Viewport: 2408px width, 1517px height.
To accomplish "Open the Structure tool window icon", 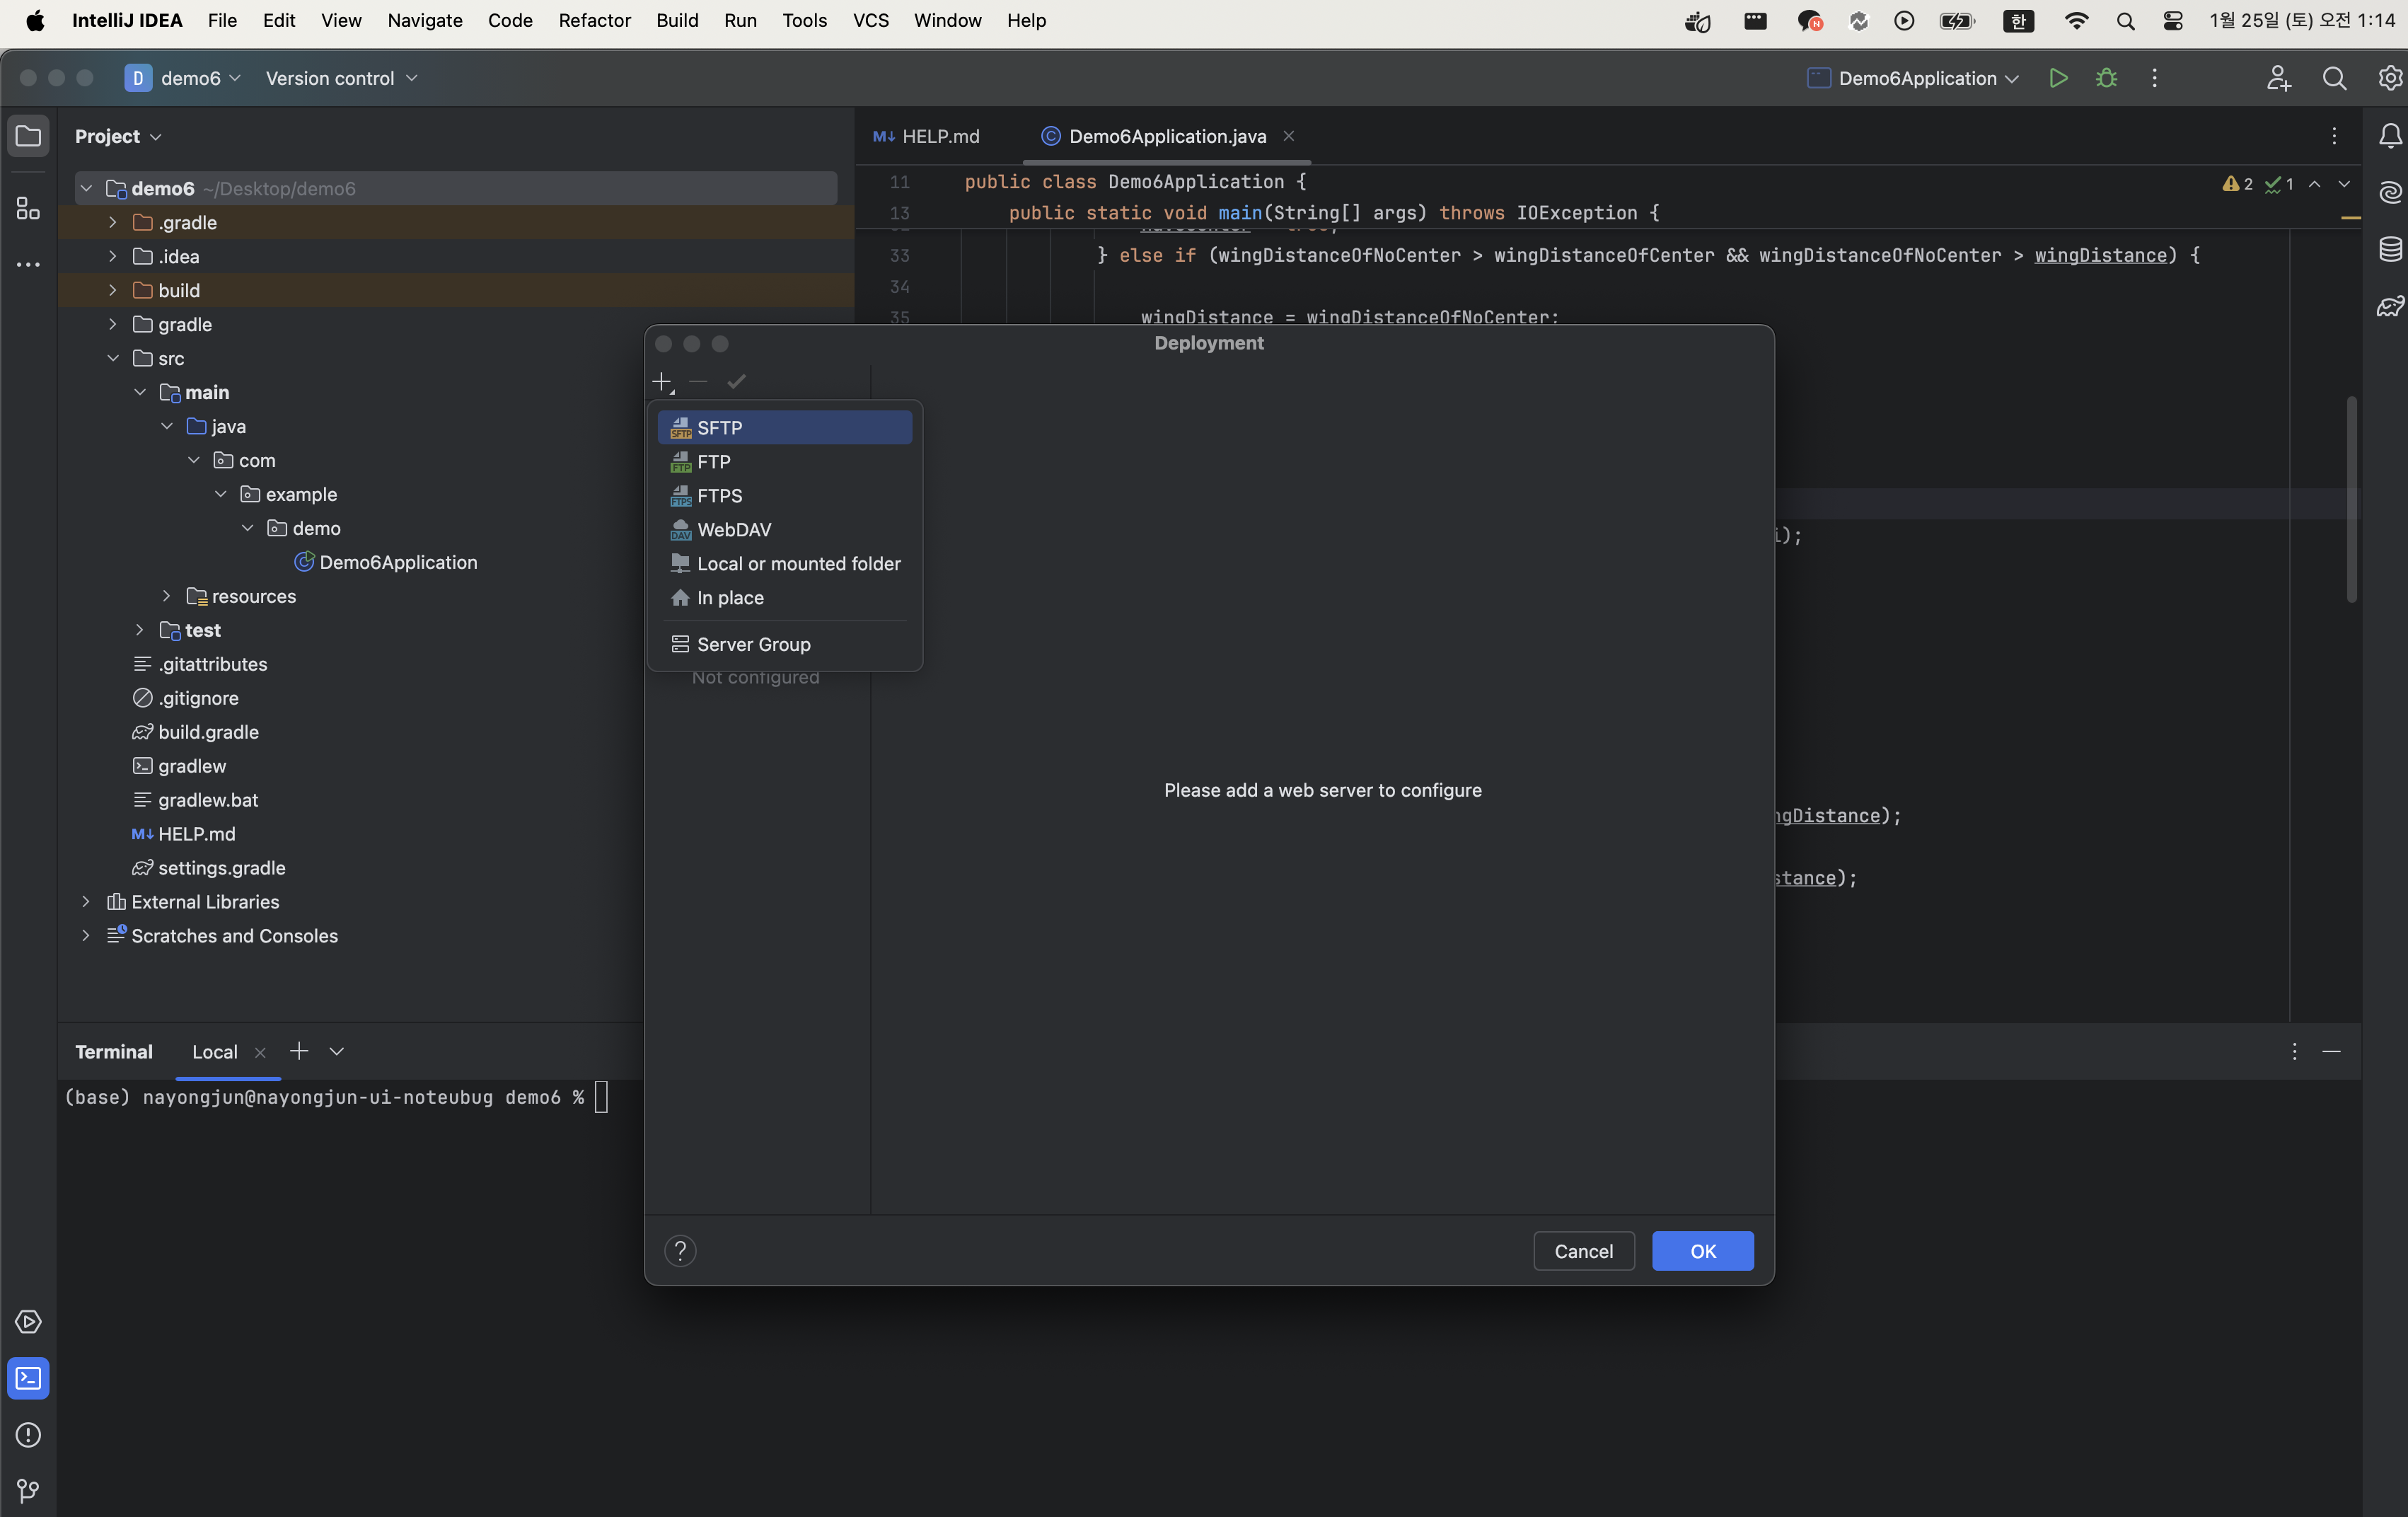I will click(x=28, y=208).
